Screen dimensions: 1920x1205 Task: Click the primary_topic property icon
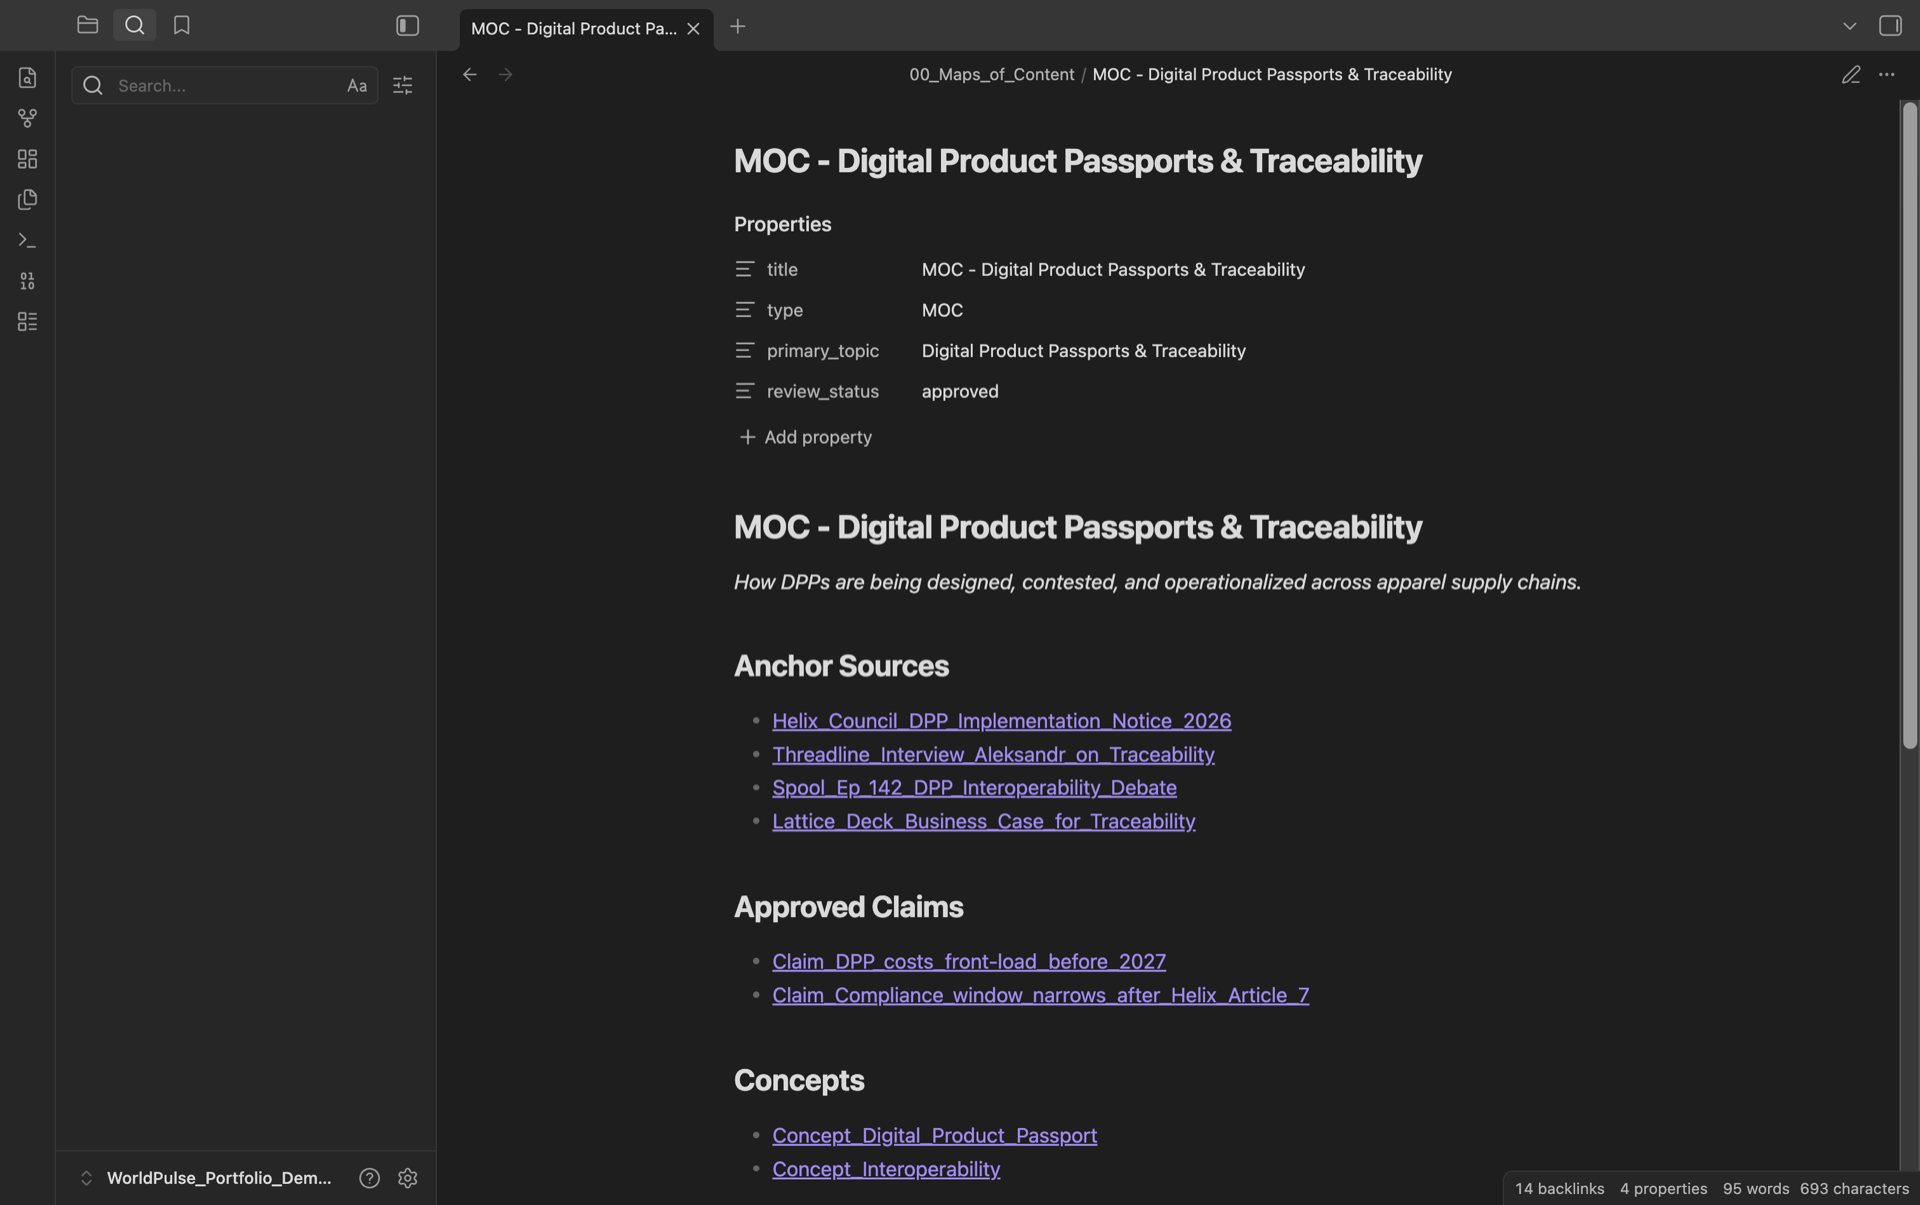pyautogui.click(x=744, y=351)
